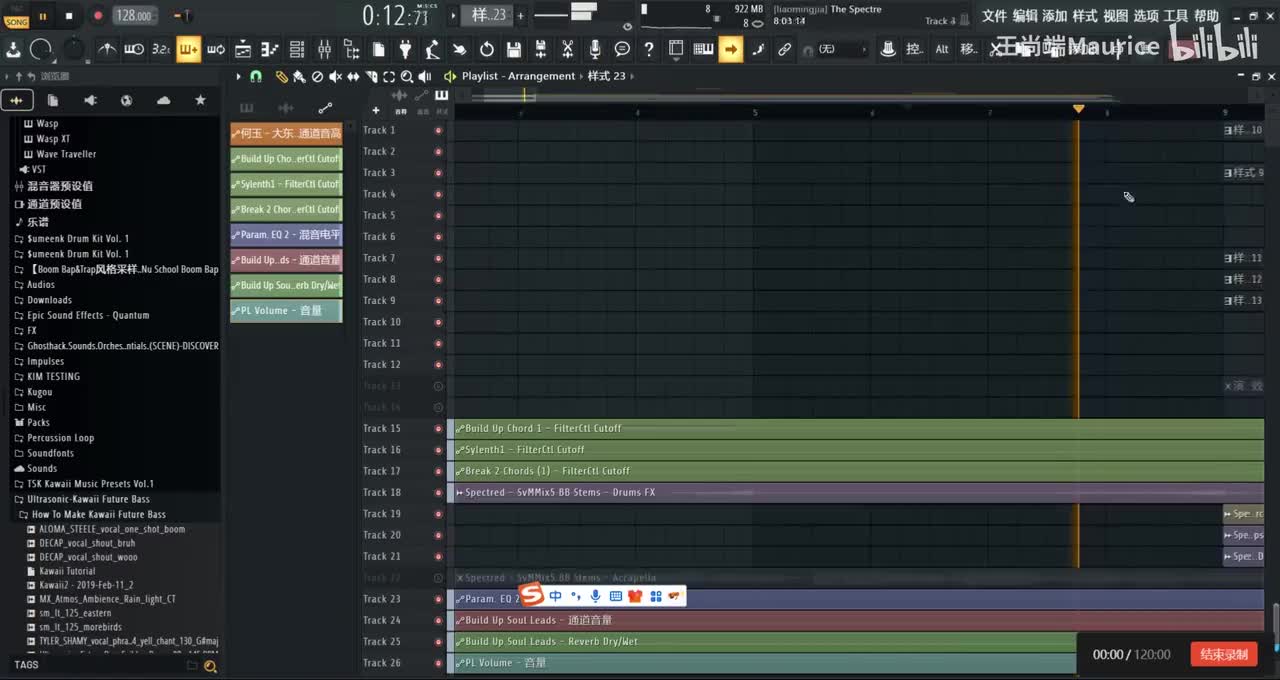Image resolution: width=1280 pixels, height=680 pixels.
Task: Select the playlist zoom magnifier tool
Action: coord(407,76)
